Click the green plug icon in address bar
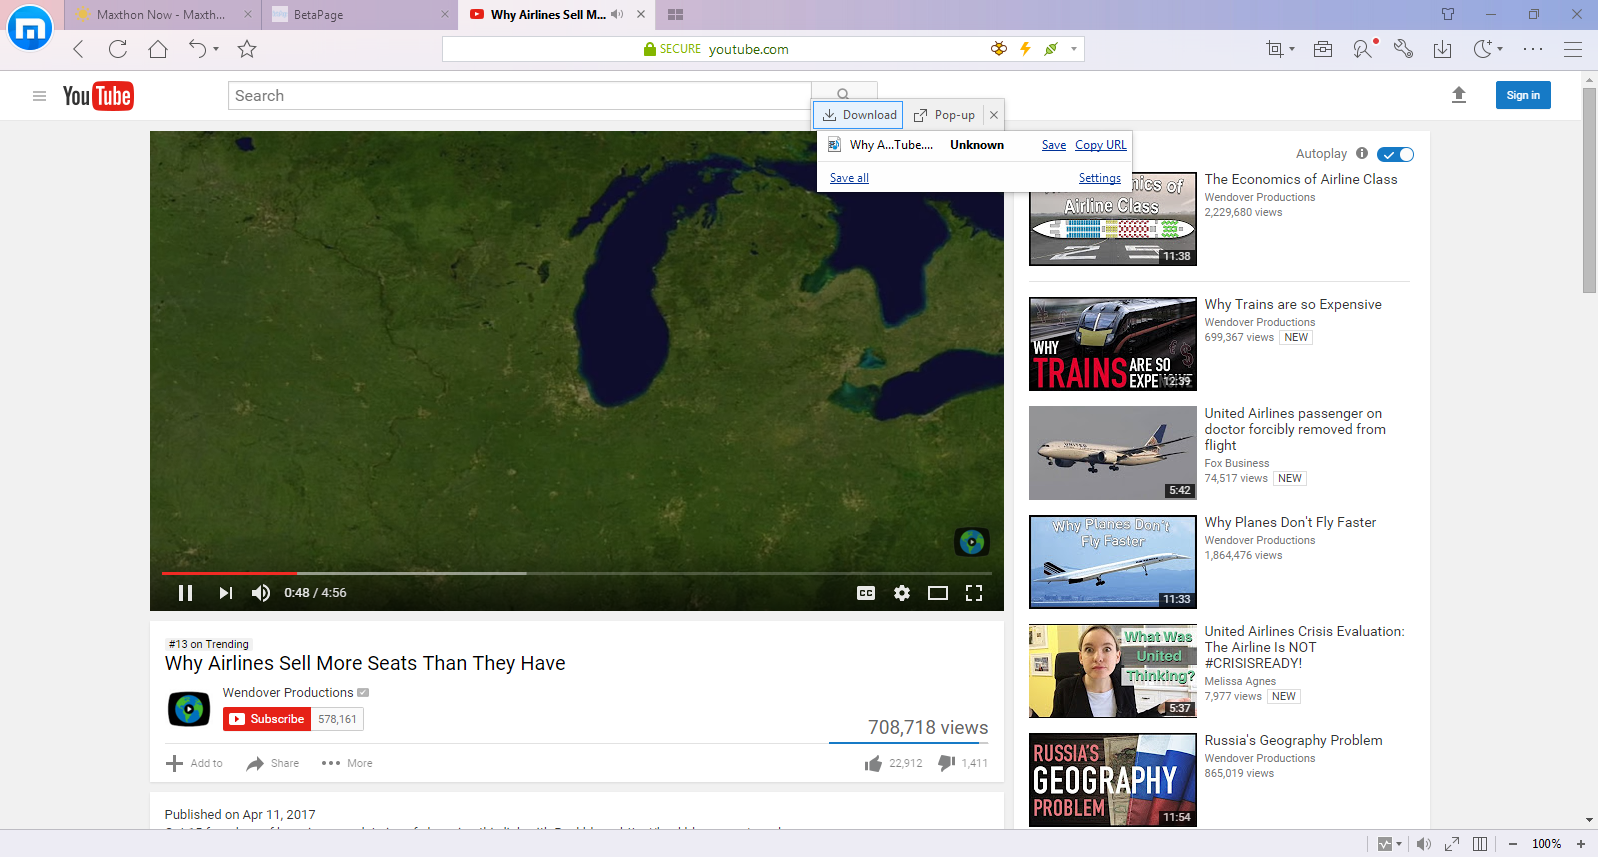1598x857 pixels. (1051, 49)
